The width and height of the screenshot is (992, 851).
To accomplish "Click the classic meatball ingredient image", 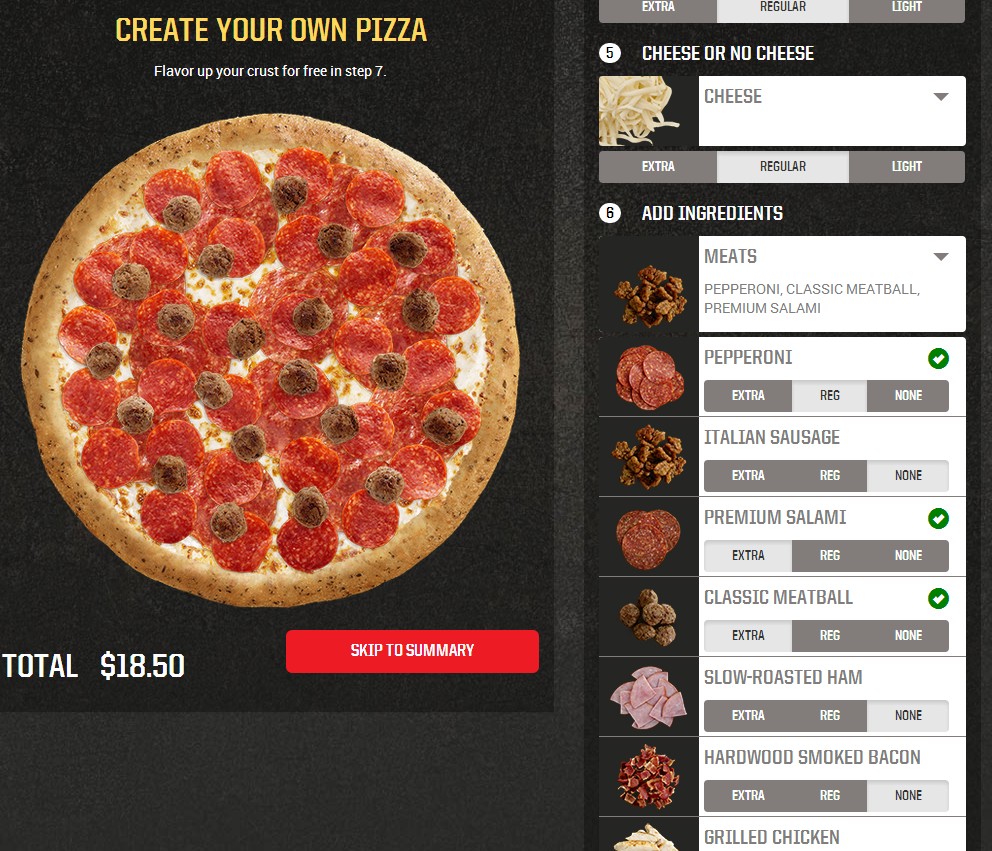I will tap(648, 617).
